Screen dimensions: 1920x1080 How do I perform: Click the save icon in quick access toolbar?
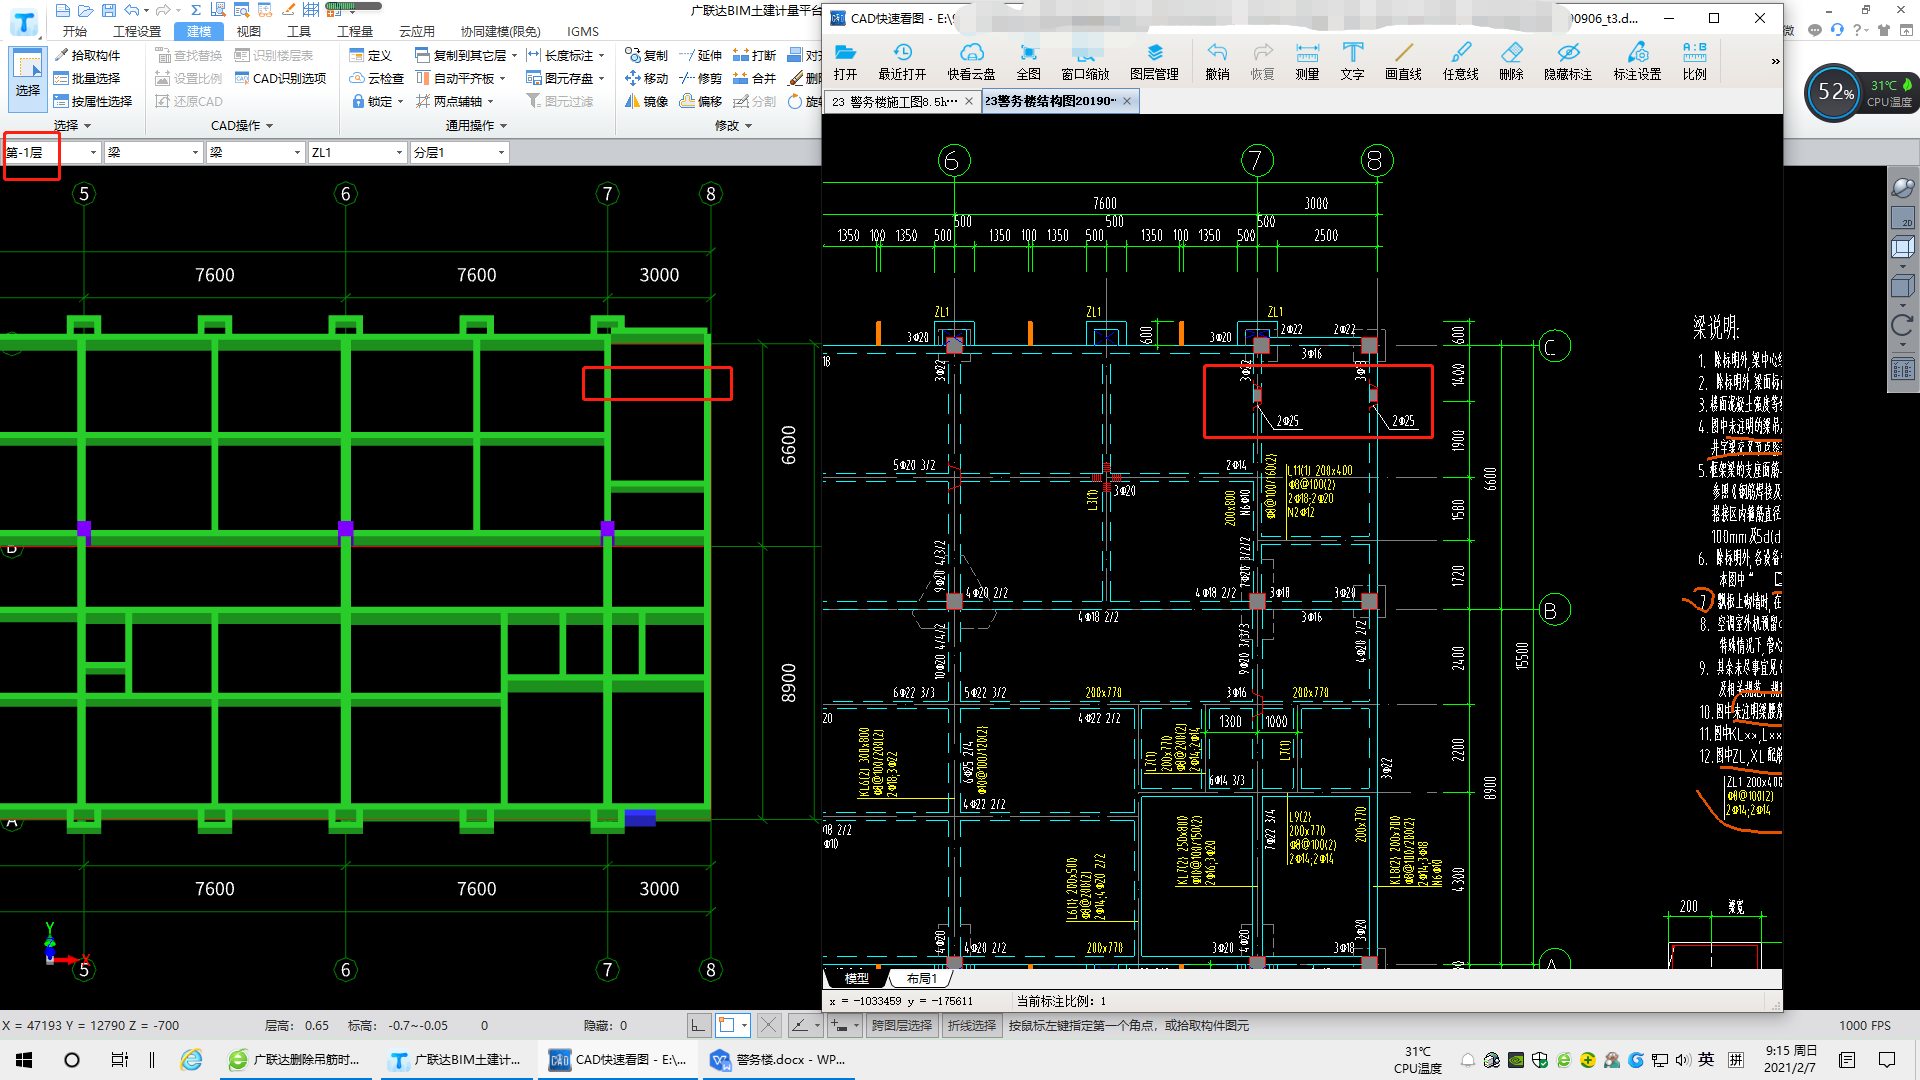point(108,10)
